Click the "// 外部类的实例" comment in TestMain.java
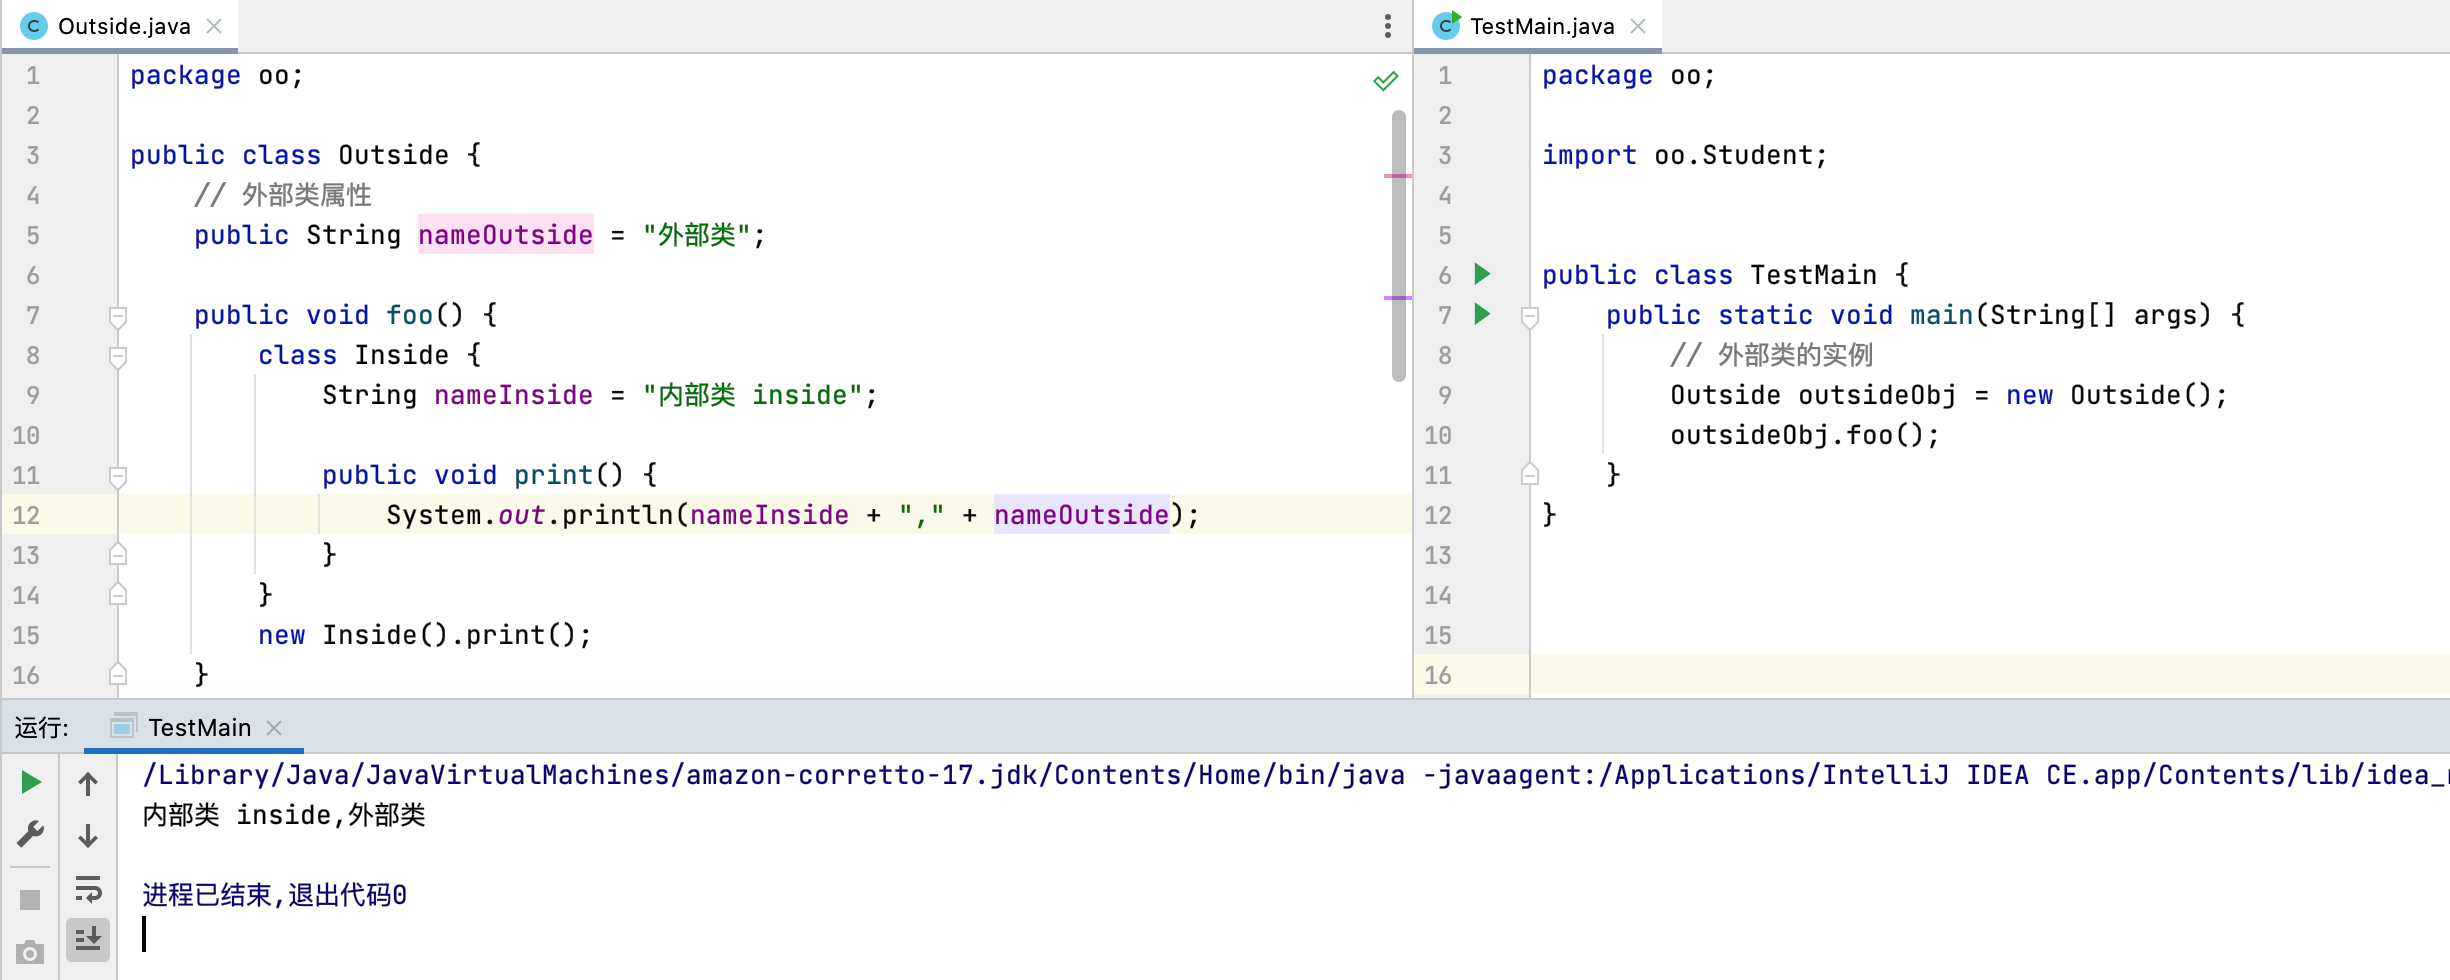This screenshot has width=2450, height=980. [1772, 355]
